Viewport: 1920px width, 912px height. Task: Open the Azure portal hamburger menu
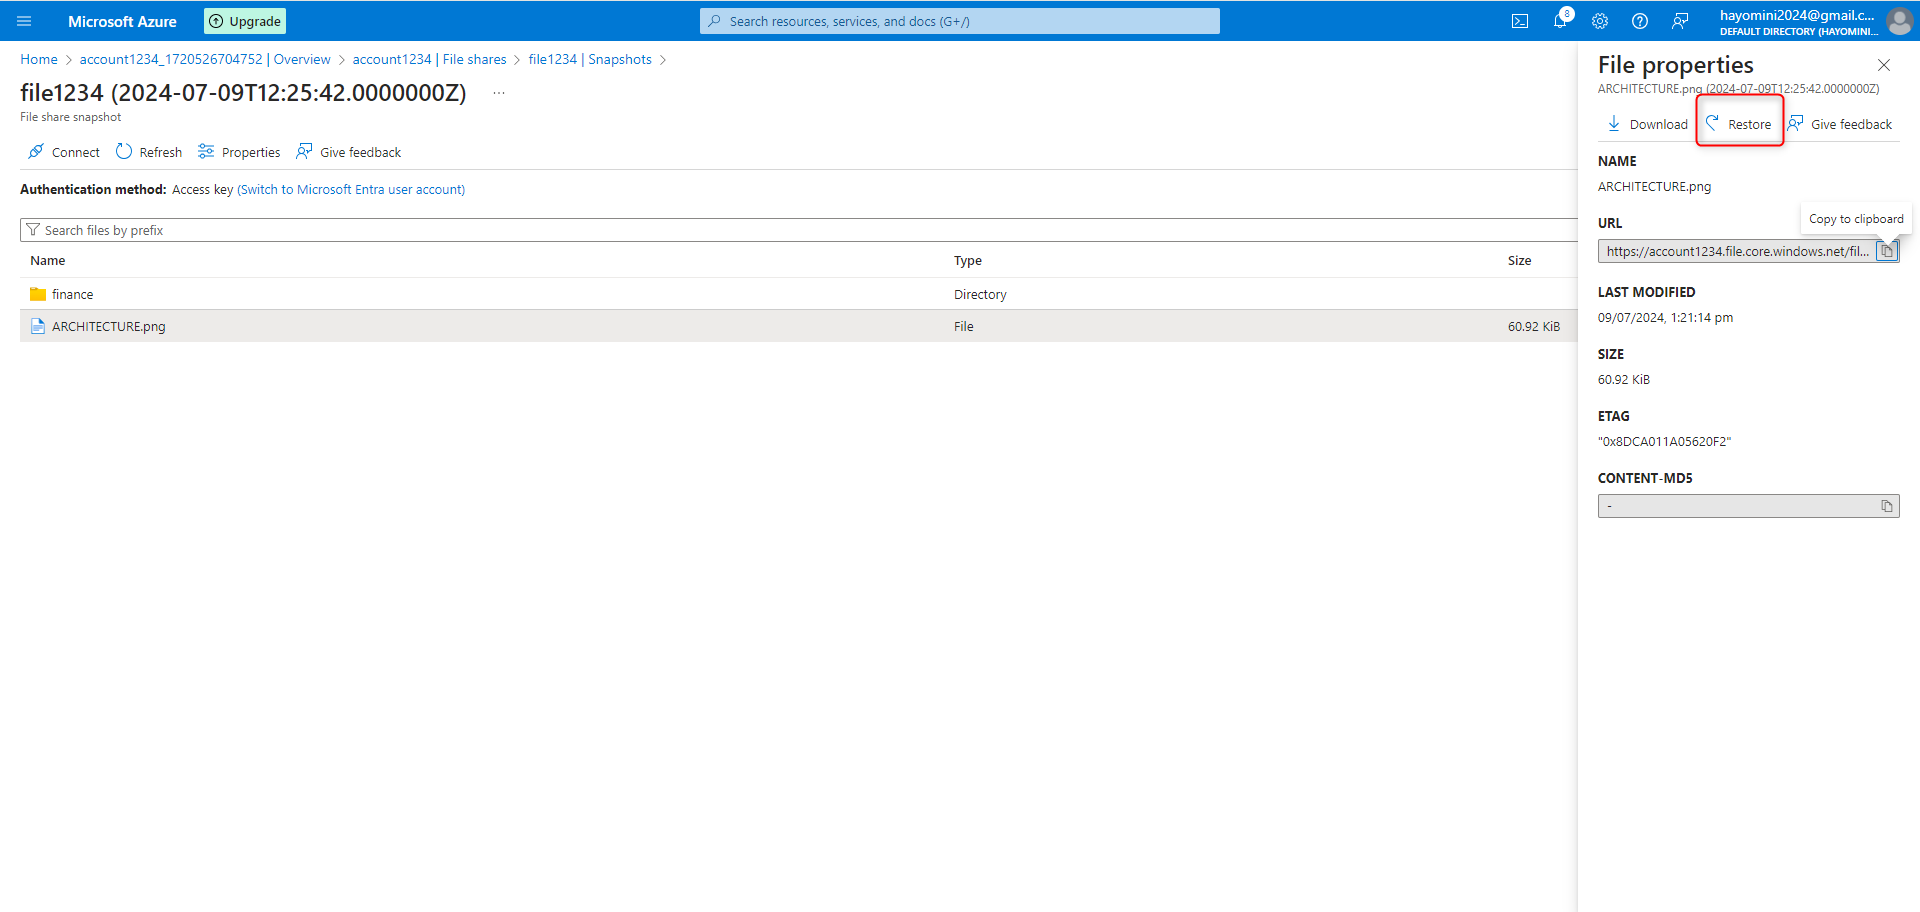point(24,21)
